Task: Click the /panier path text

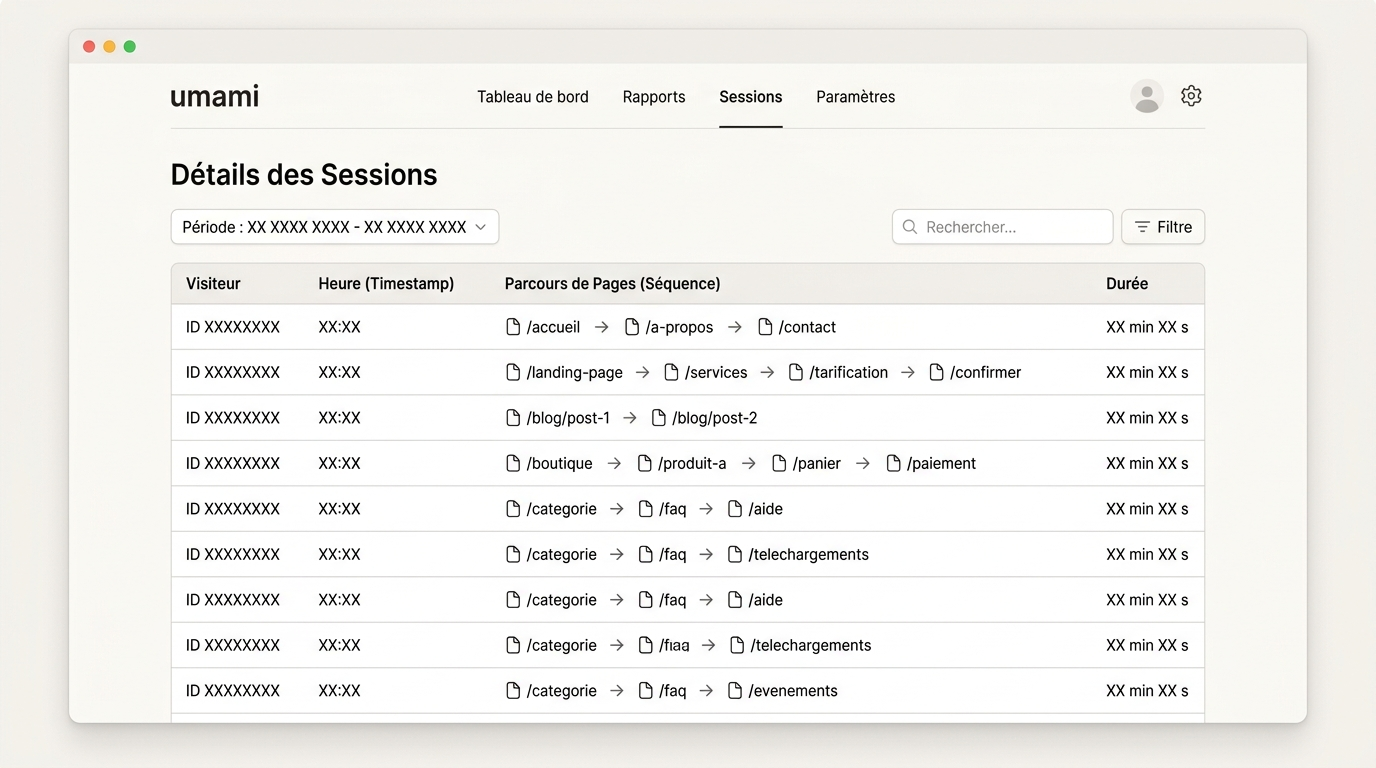Action: point(817,463)
